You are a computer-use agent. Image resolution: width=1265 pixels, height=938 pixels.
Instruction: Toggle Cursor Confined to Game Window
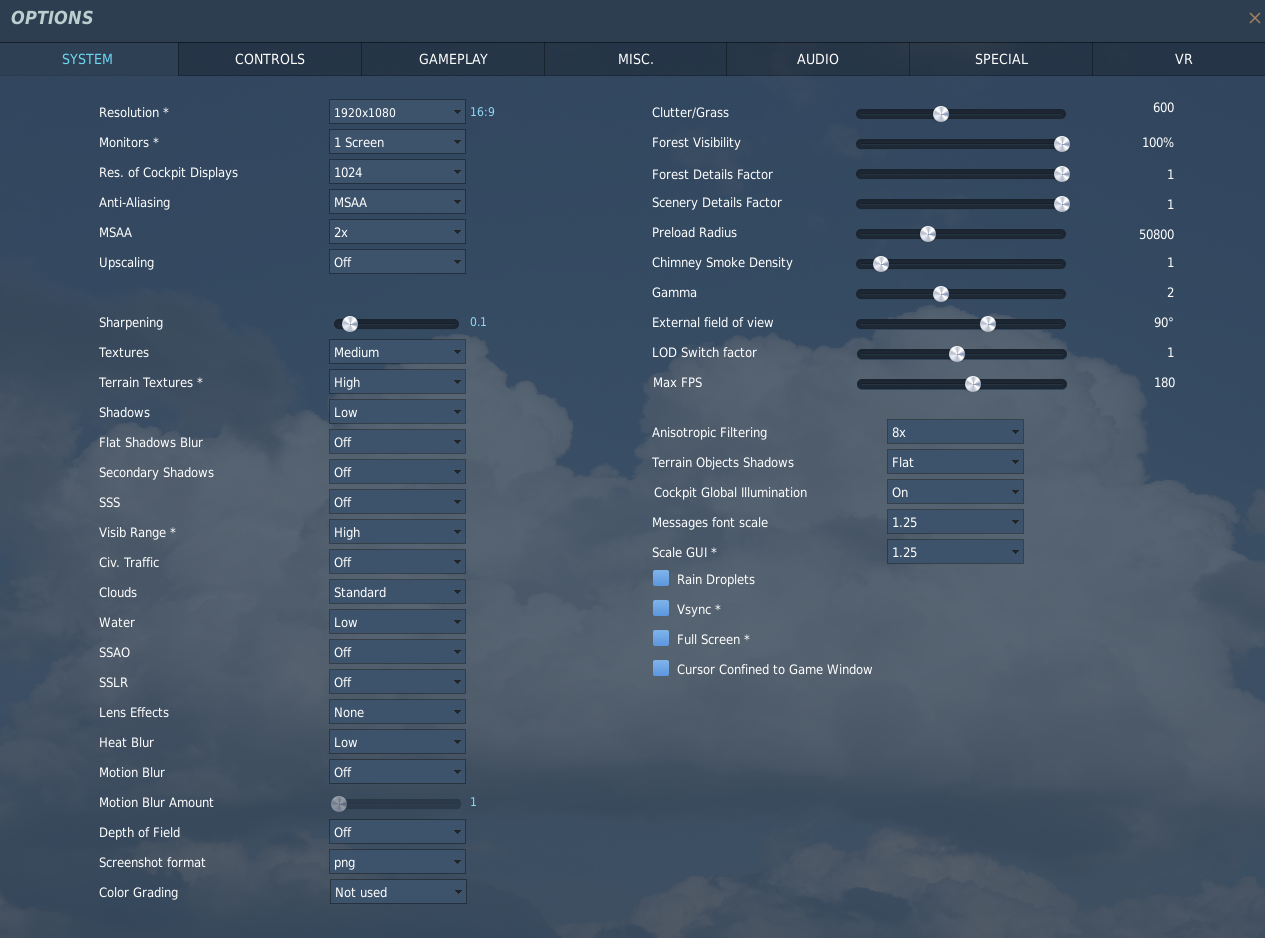point(661,669)
